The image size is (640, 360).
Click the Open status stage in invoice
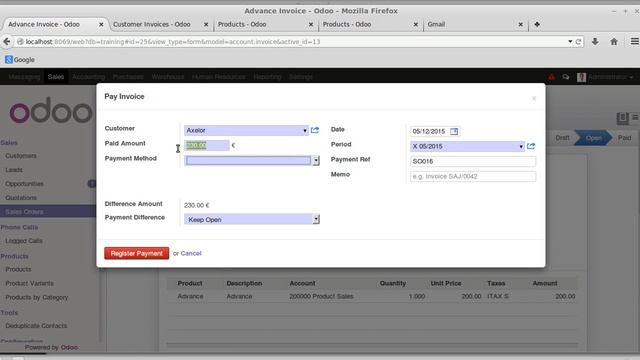[x=593, y=138]
